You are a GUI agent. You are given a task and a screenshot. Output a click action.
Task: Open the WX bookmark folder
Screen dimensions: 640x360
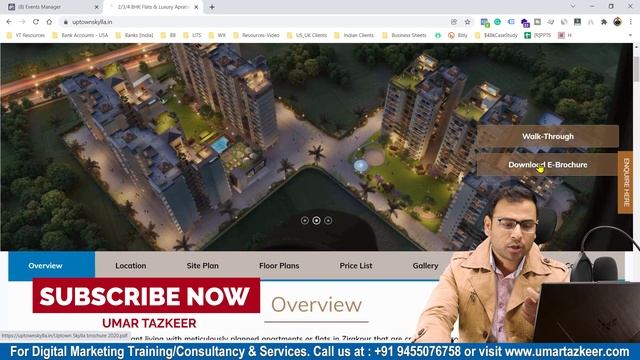point(217,36)
